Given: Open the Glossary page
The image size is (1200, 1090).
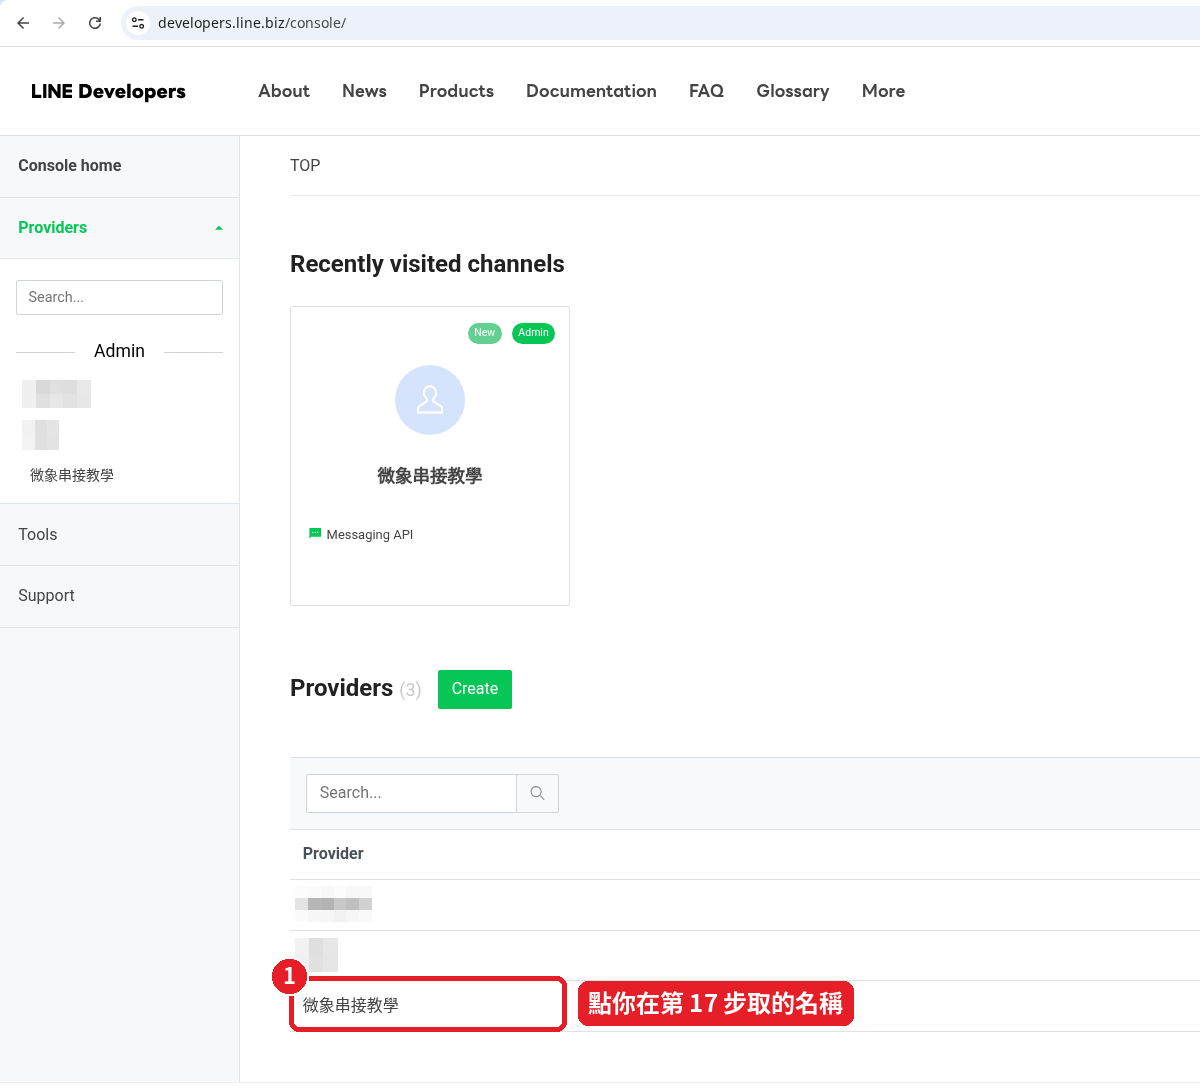Looking at the screenshot, I should tap(793, 91).
